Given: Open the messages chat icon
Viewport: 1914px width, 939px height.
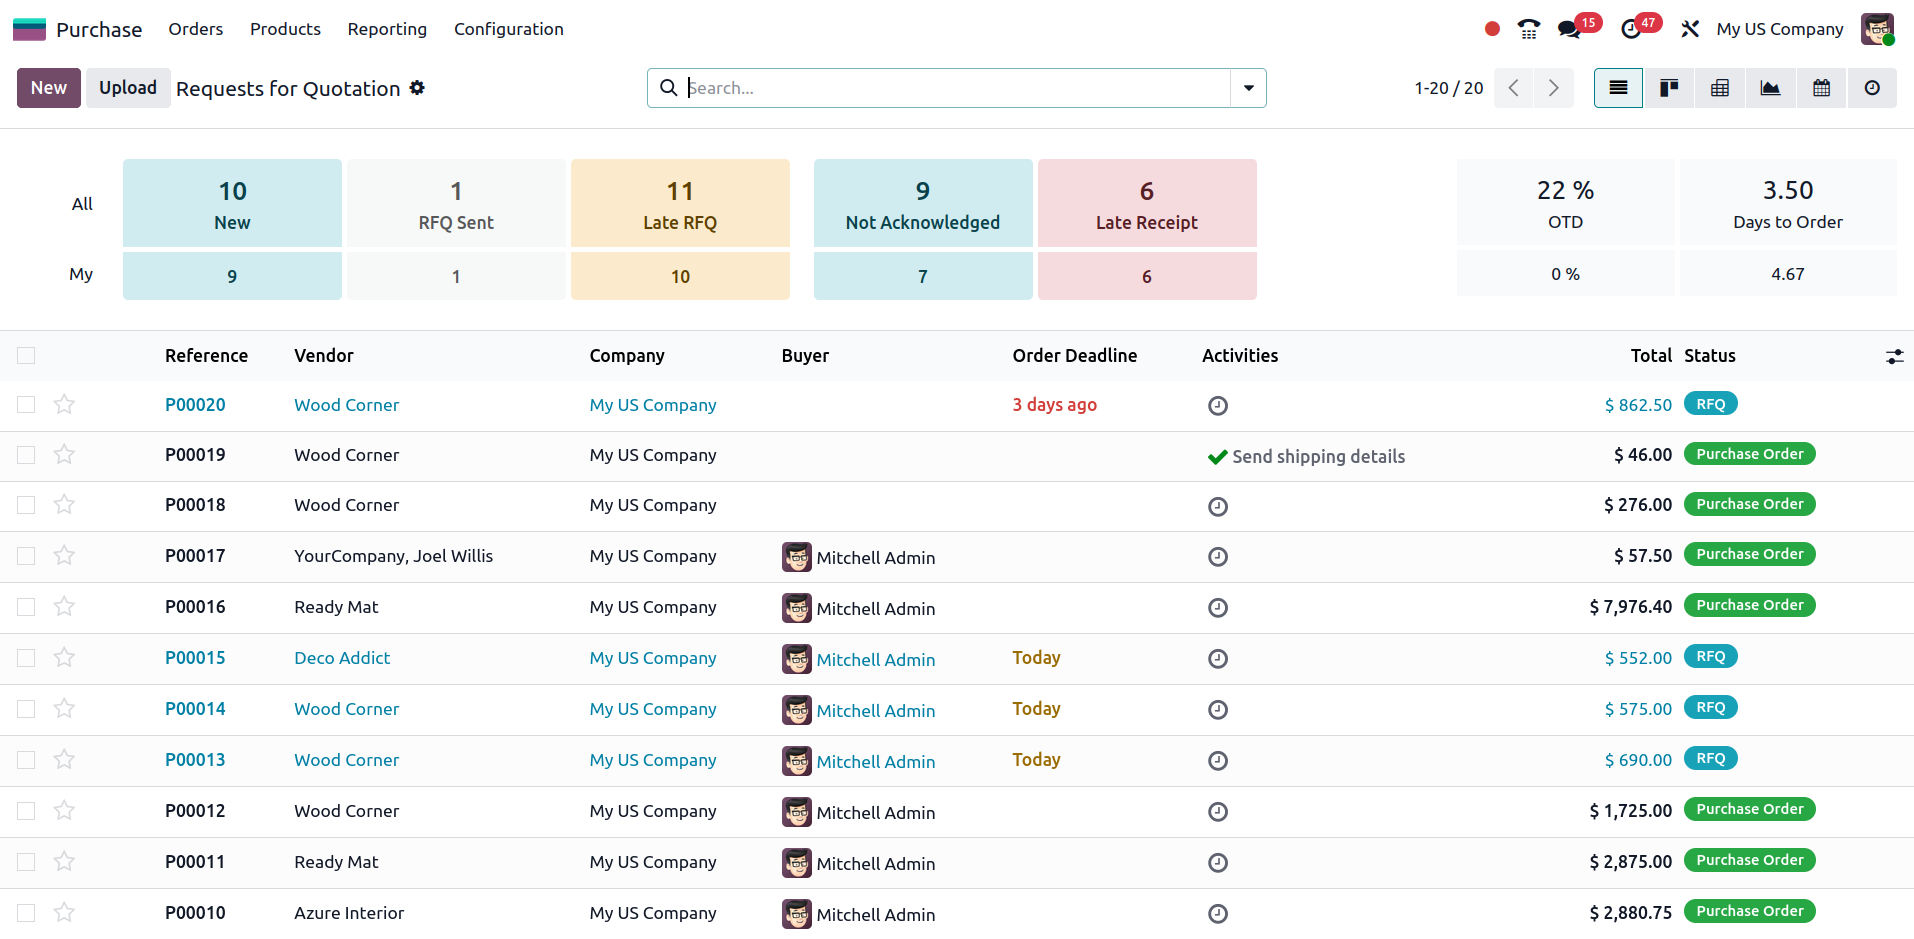Looking at the screenshot, I should 1569,29.
